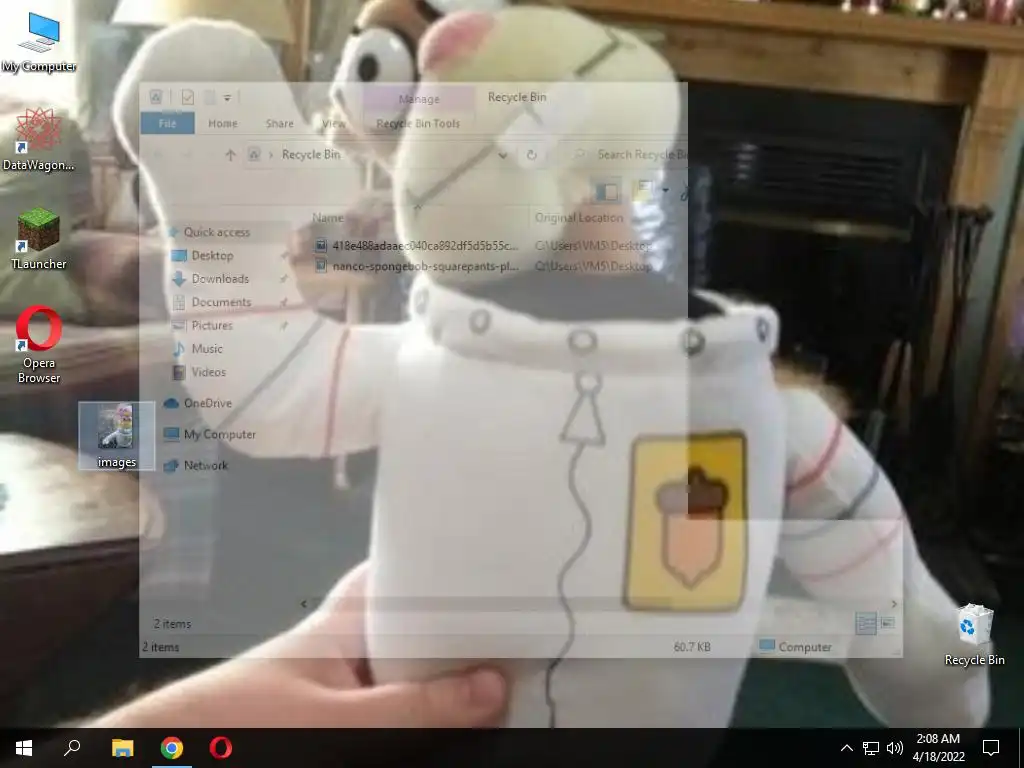Open Pictures in the navigation pane
The height and width of the screenshot is (768, 1024).
click(x=212, y=325)
